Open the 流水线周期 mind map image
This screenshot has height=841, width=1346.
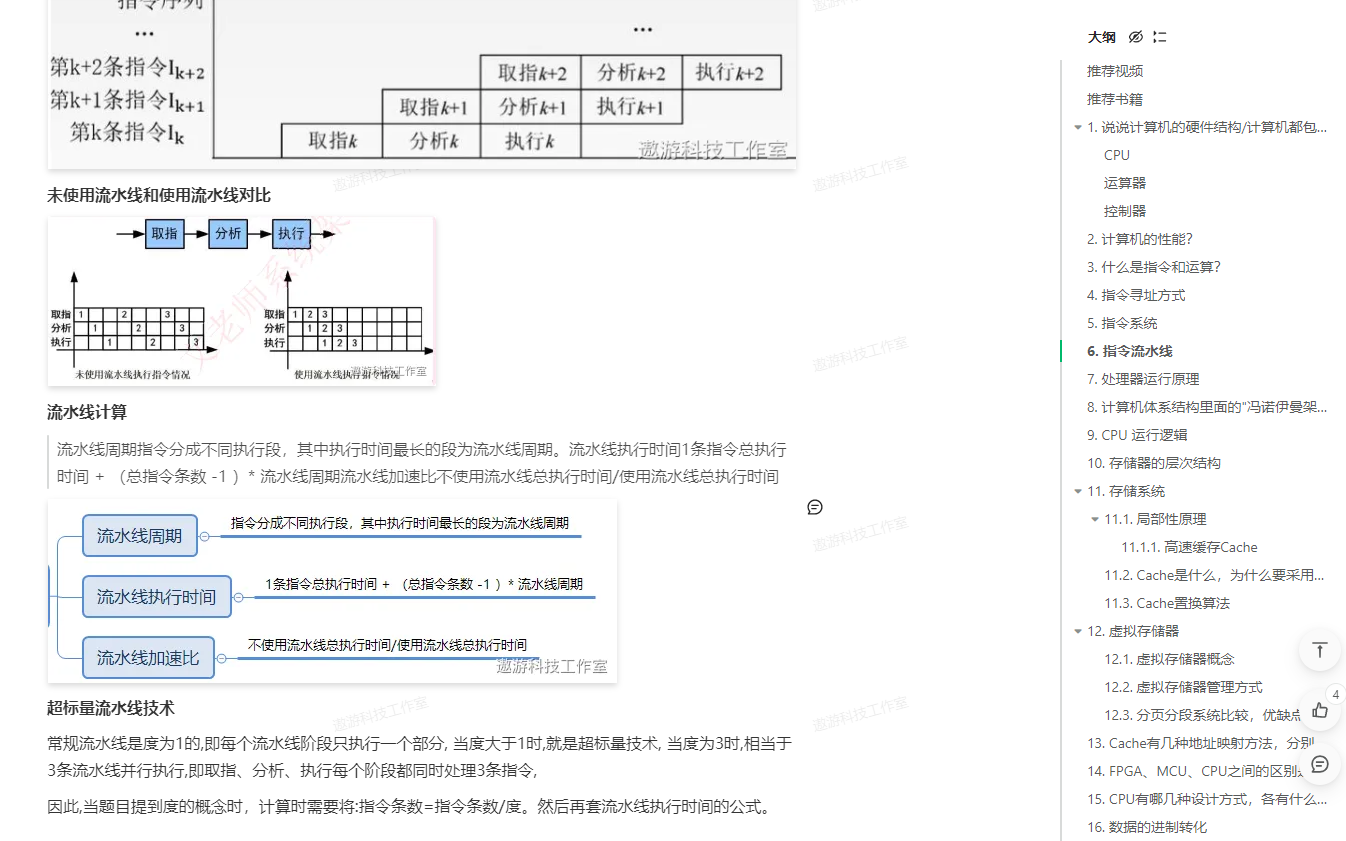click(x=332, y=591)
